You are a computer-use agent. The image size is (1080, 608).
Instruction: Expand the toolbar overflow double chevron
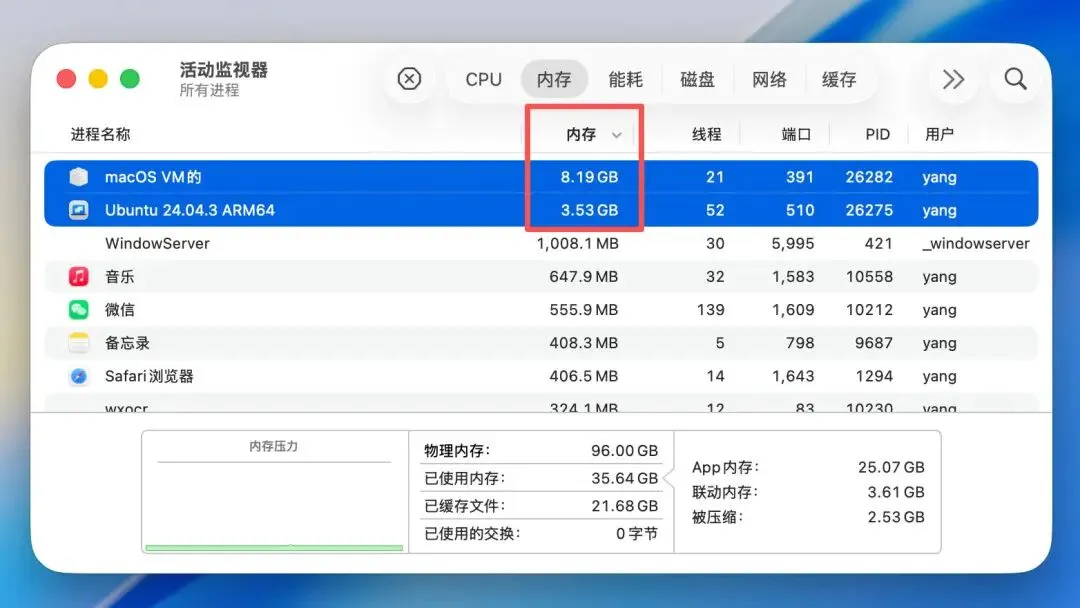[953, 79]
